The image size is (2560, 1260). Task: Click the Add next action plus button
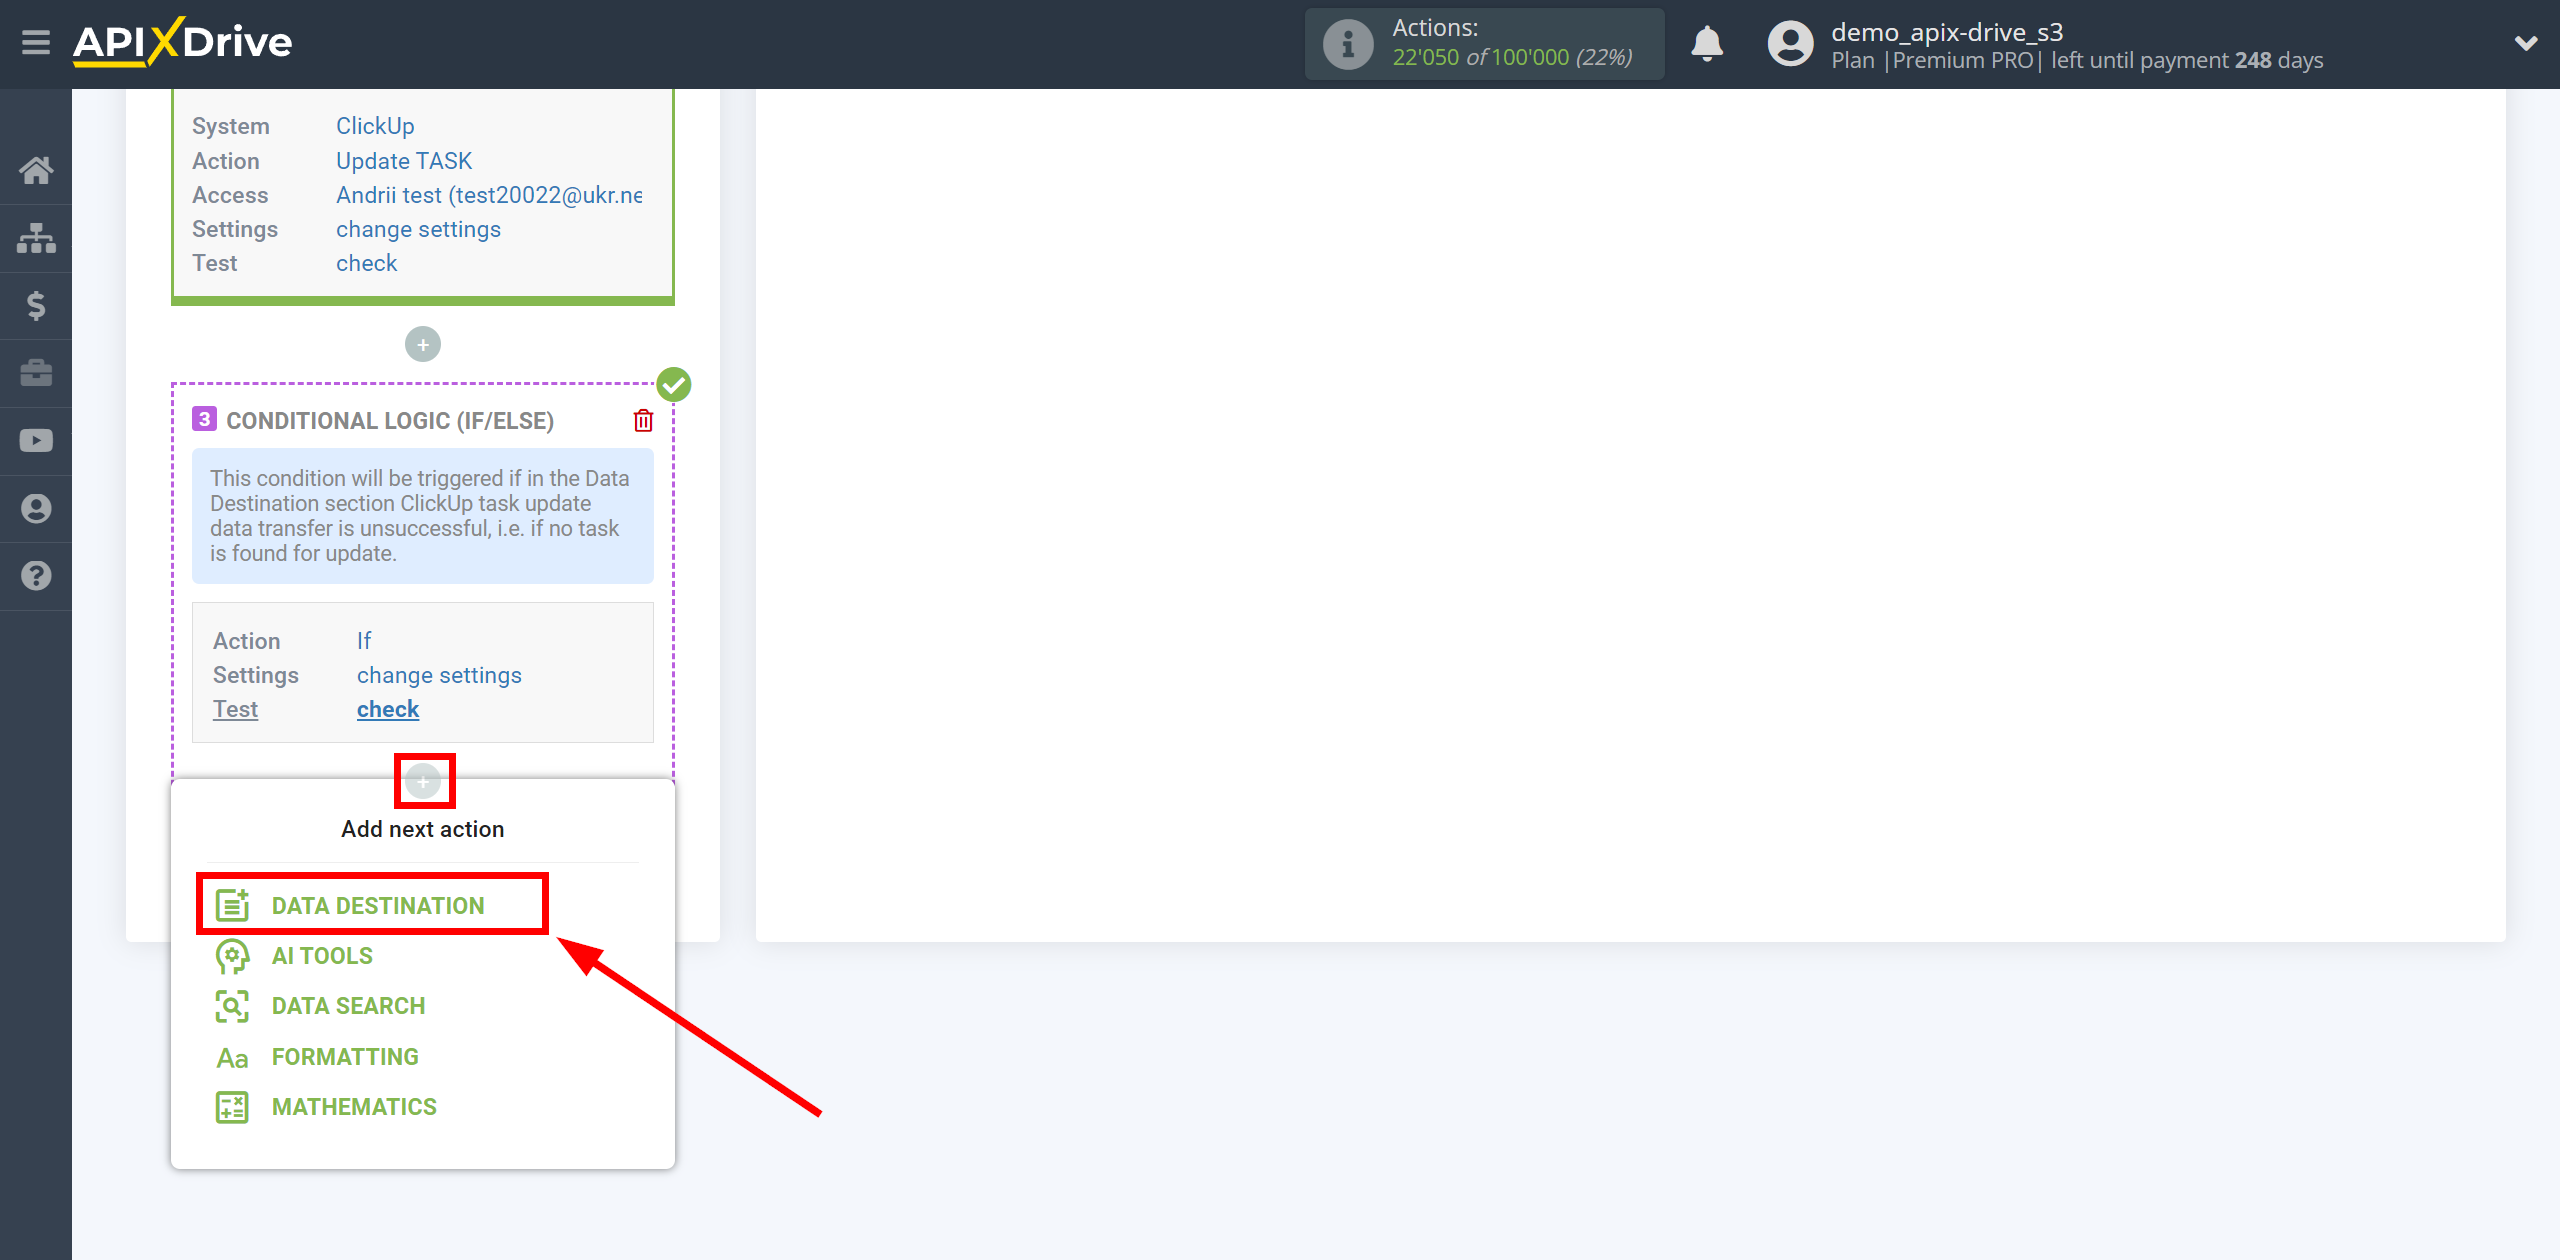(426, 782)
